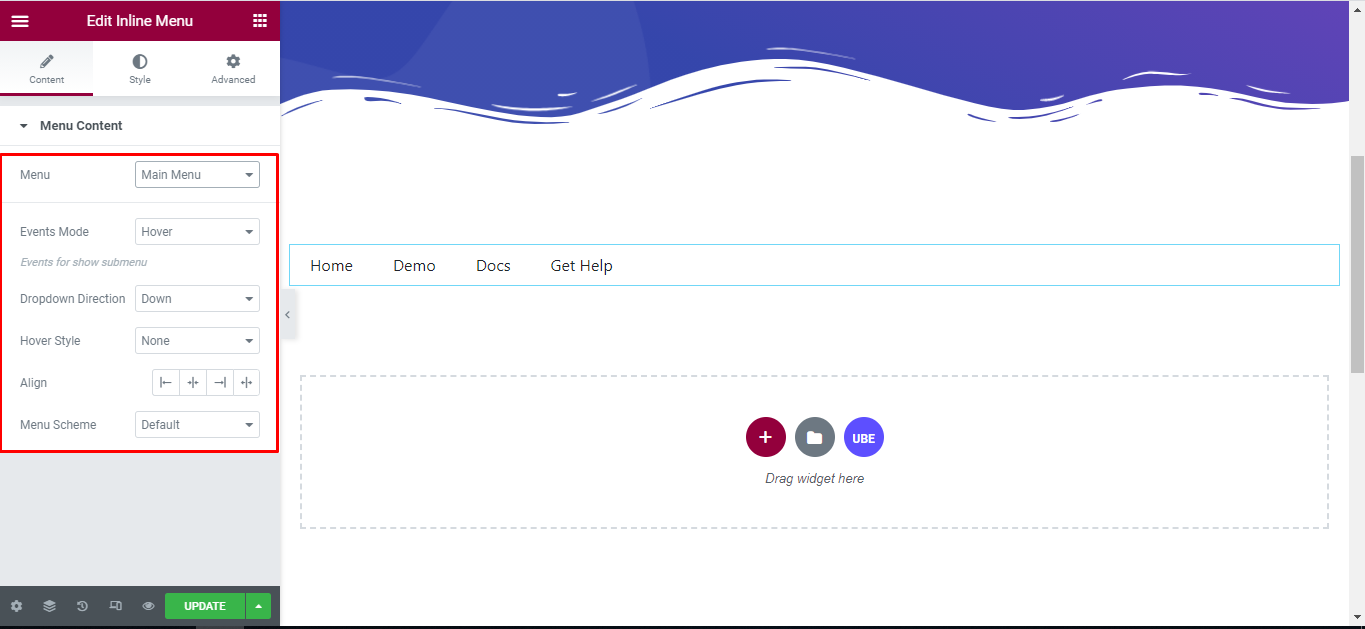Viewport: 1365px width, 629px height.
Task: Add template with the folder button
Action: pos(815,437)
